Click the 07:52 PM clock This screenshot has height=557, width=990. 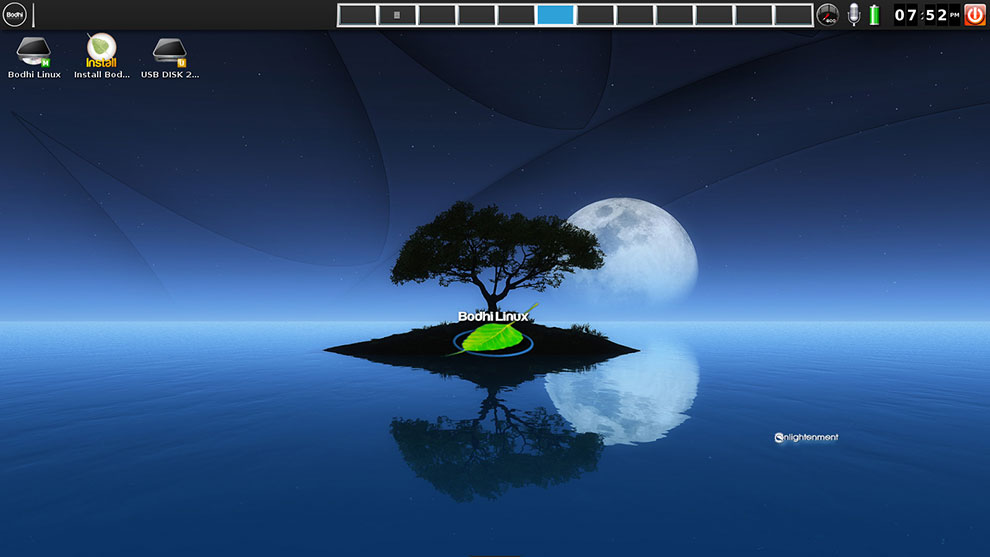click(x=927, y=15)
